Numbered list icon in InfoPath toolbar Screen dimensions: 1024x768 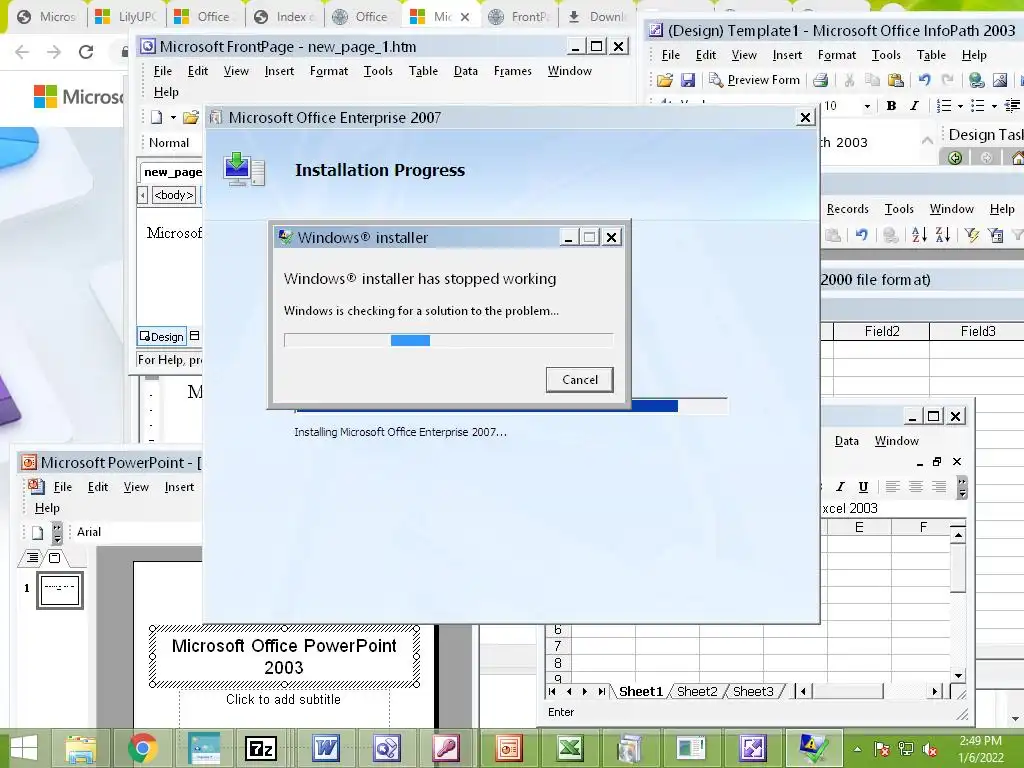click(944, 106)
